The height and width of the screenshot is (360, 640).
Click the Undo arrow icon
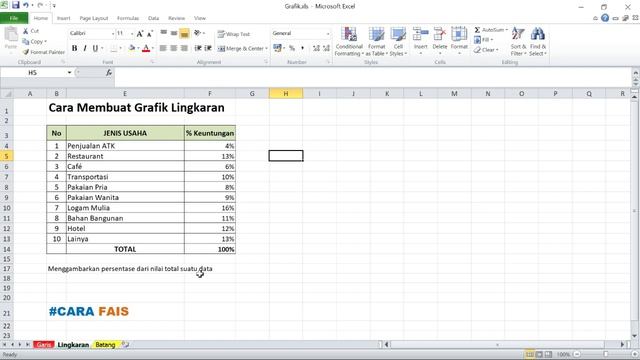(26, 5)
